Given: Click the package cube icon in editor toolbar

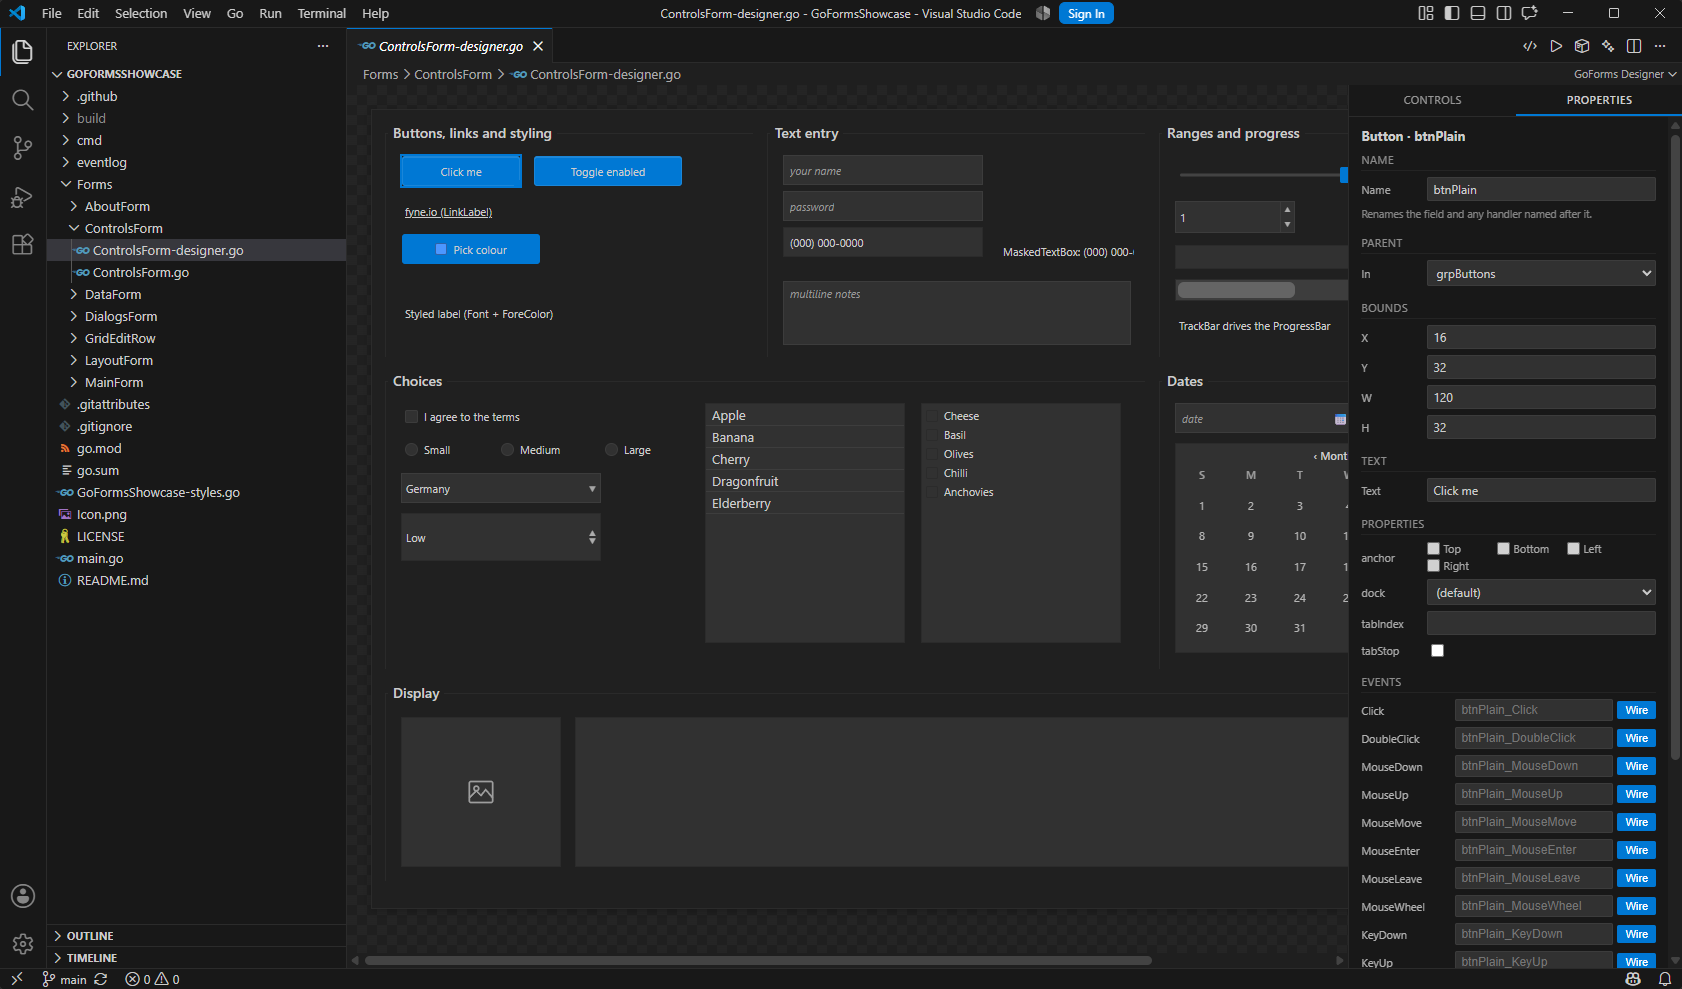Looking at the screenshot, I should [1582, 46].
